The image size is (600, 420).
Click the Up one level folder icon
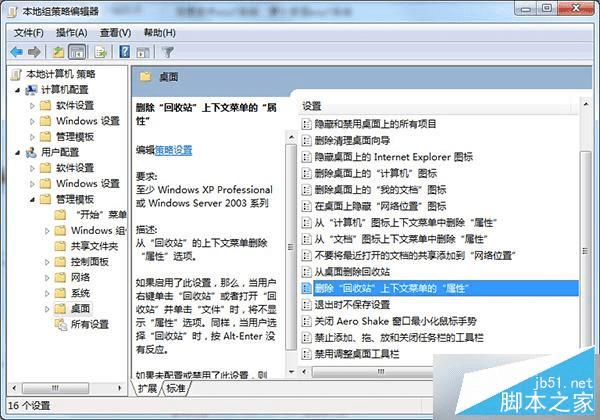pyautogui.click(x=58, y=52)
